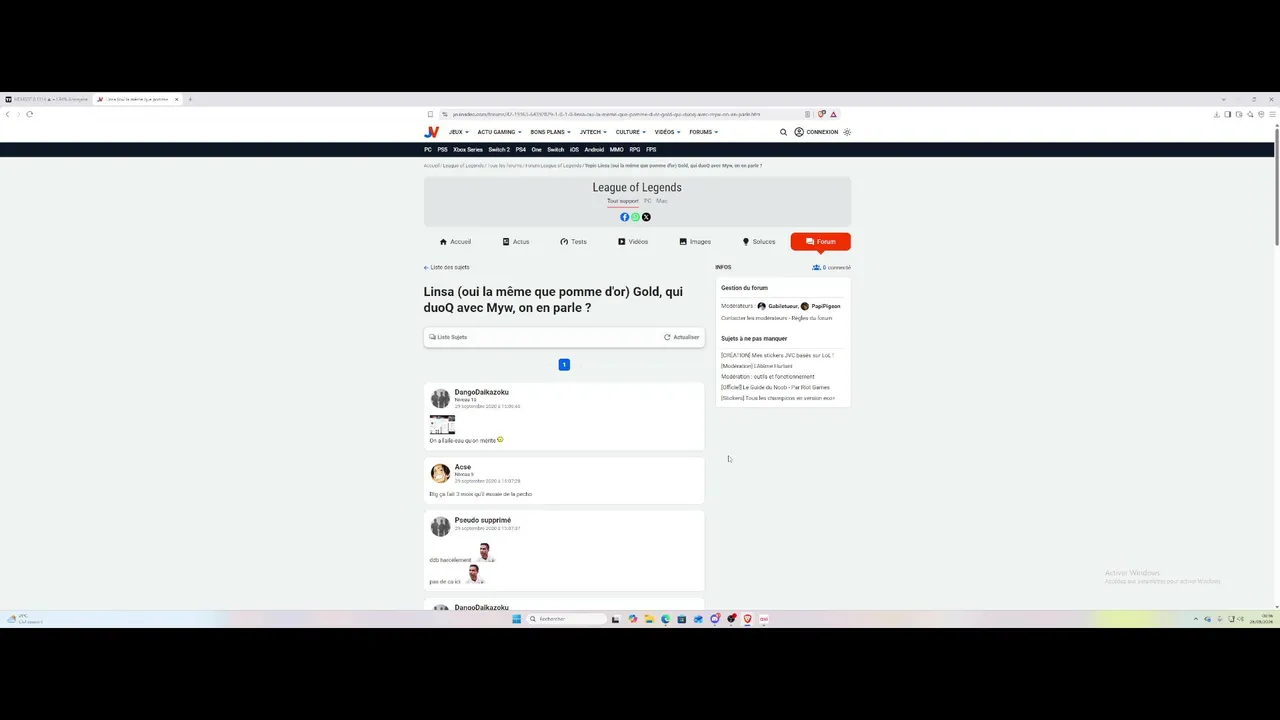Click the bookmark icon in address bar
Screen dimensions: 1280x720
(x=430, y=114)
